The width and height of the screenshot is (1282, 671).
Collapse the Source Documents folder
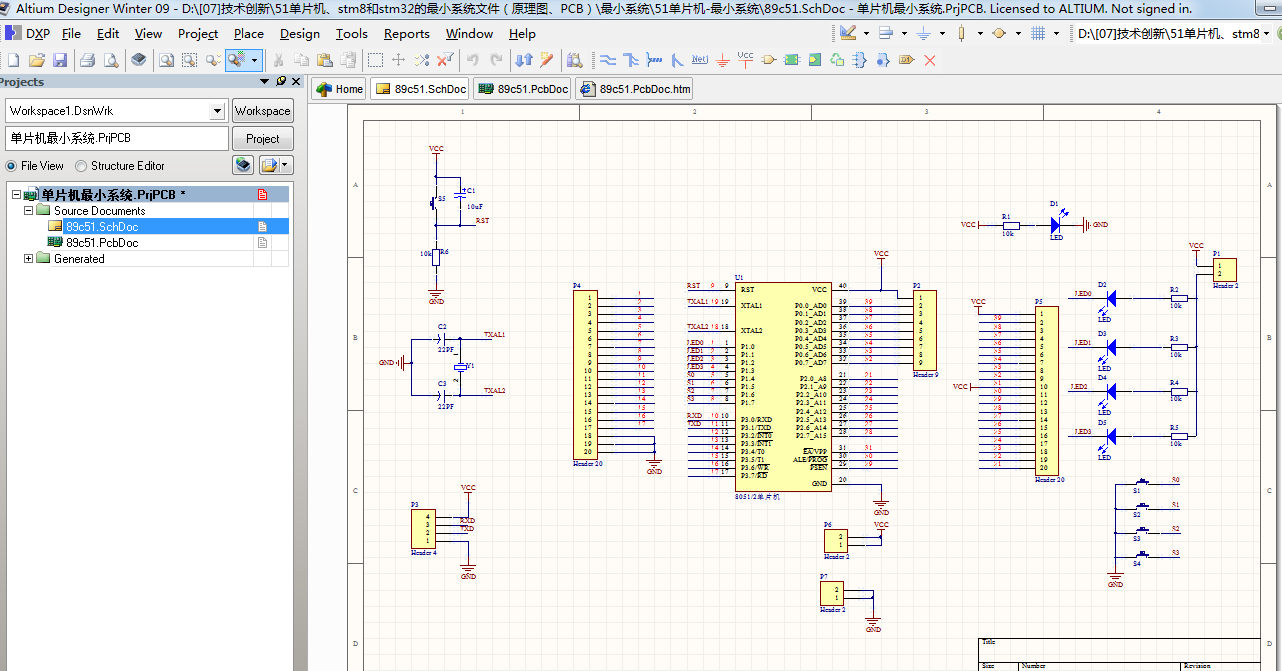28,210
